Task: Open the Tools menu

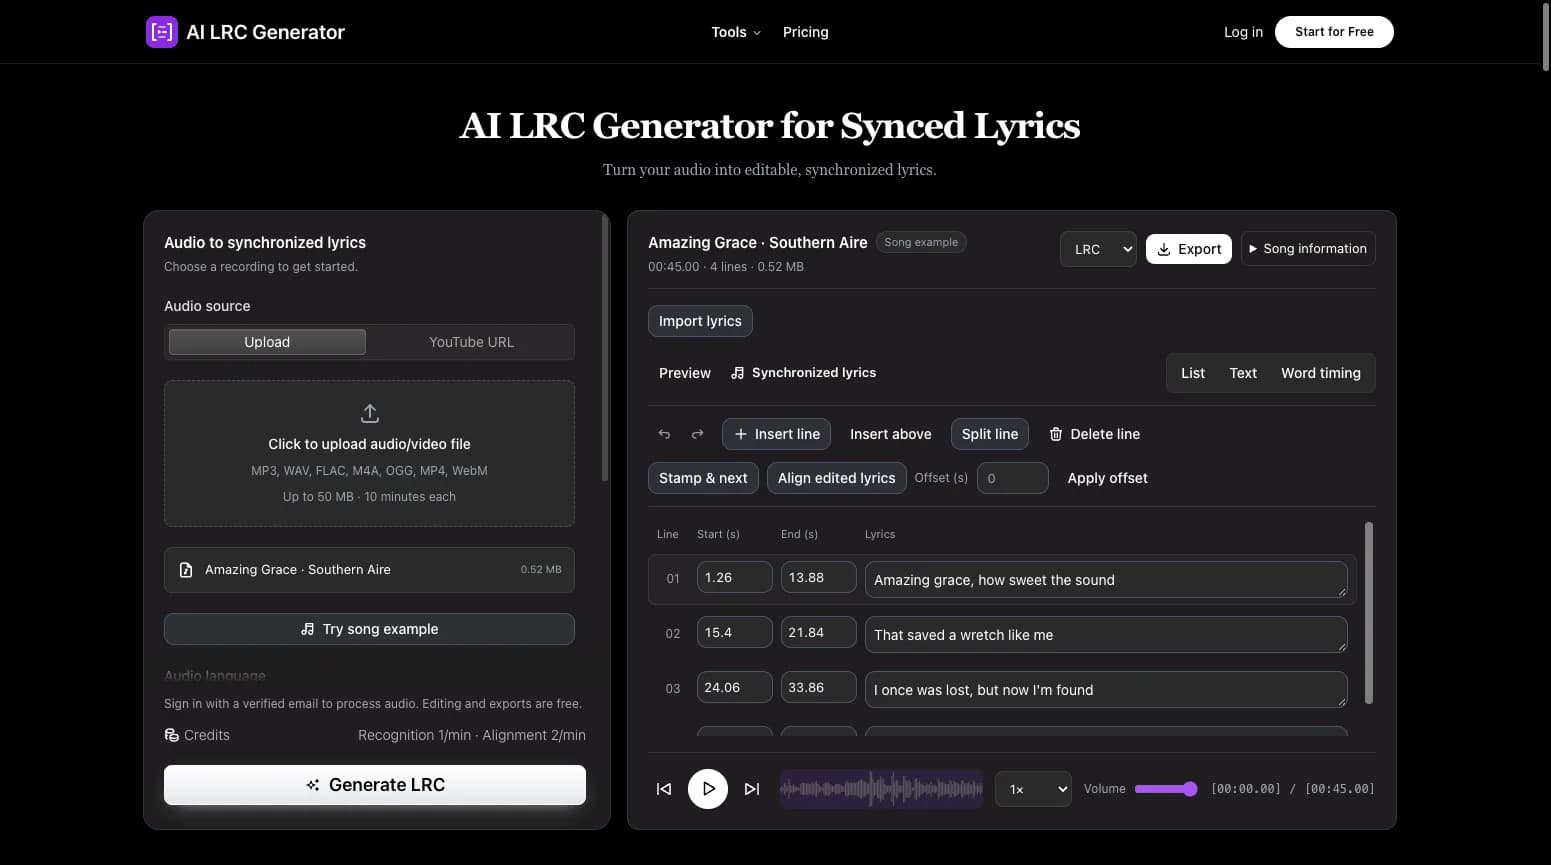Action: point(736,32)
